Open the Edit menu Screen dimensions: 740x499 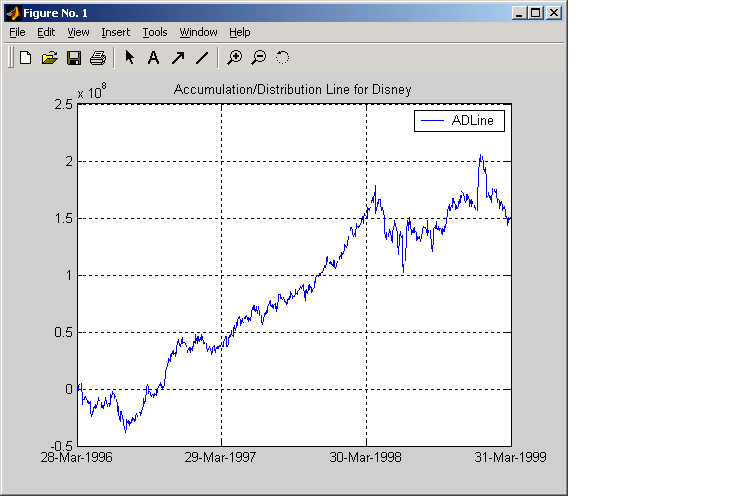coord(46,32)
